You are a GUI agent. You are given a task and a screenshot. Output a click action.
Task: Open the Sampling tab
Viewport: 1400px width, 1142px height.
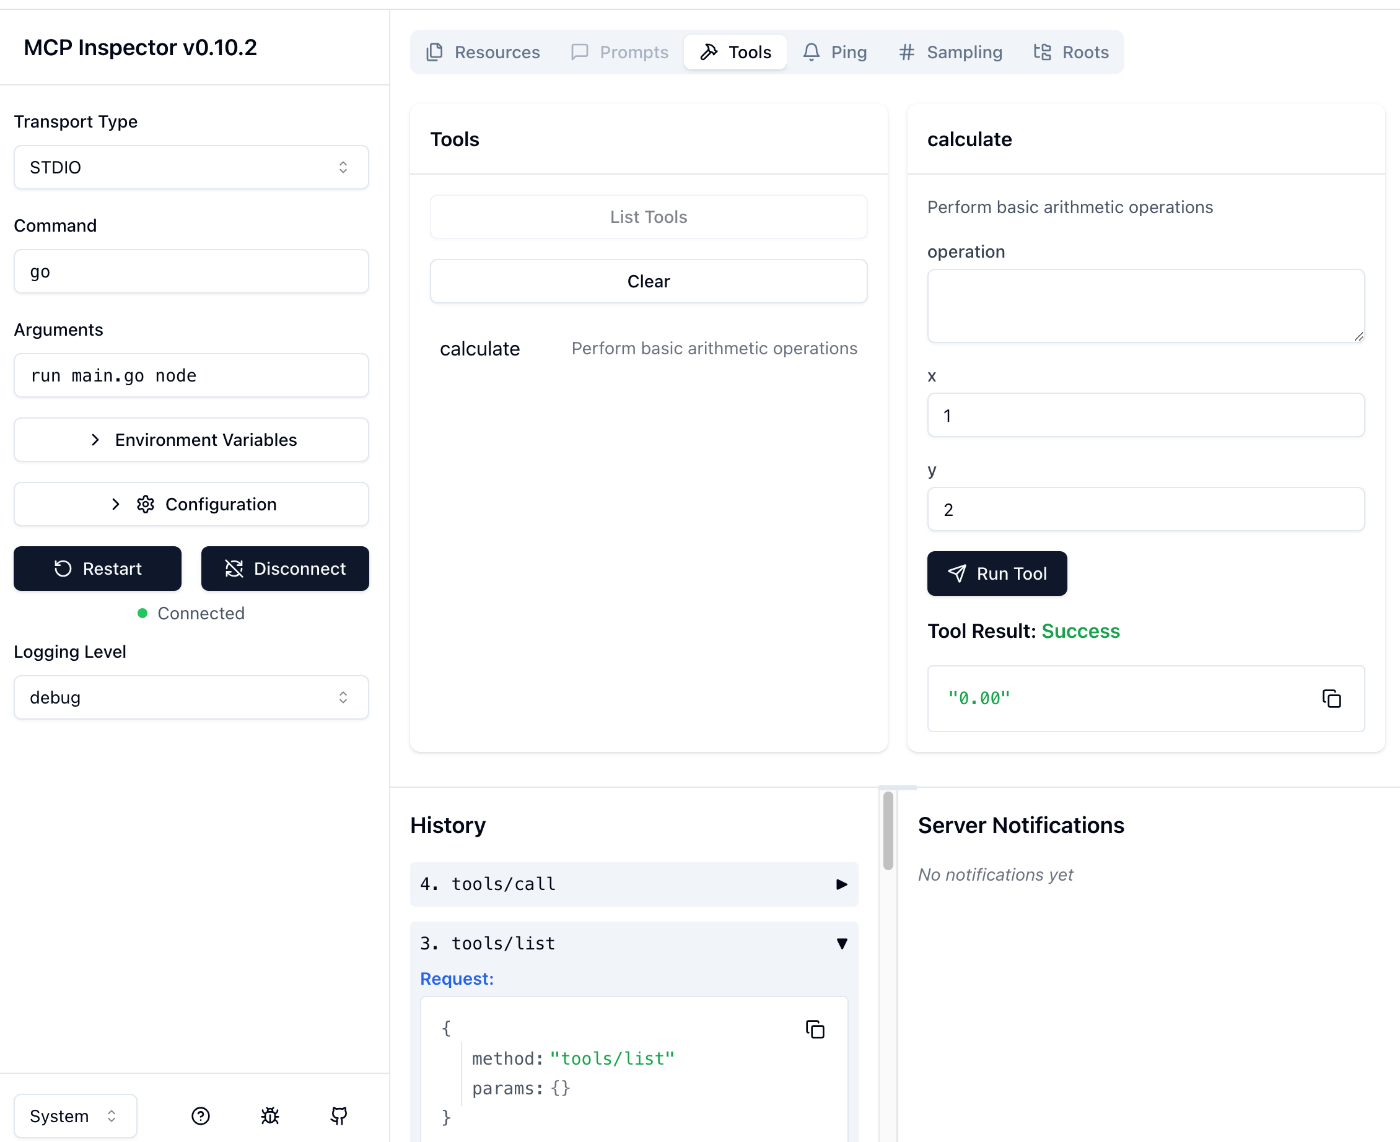[x=950, y=52]
